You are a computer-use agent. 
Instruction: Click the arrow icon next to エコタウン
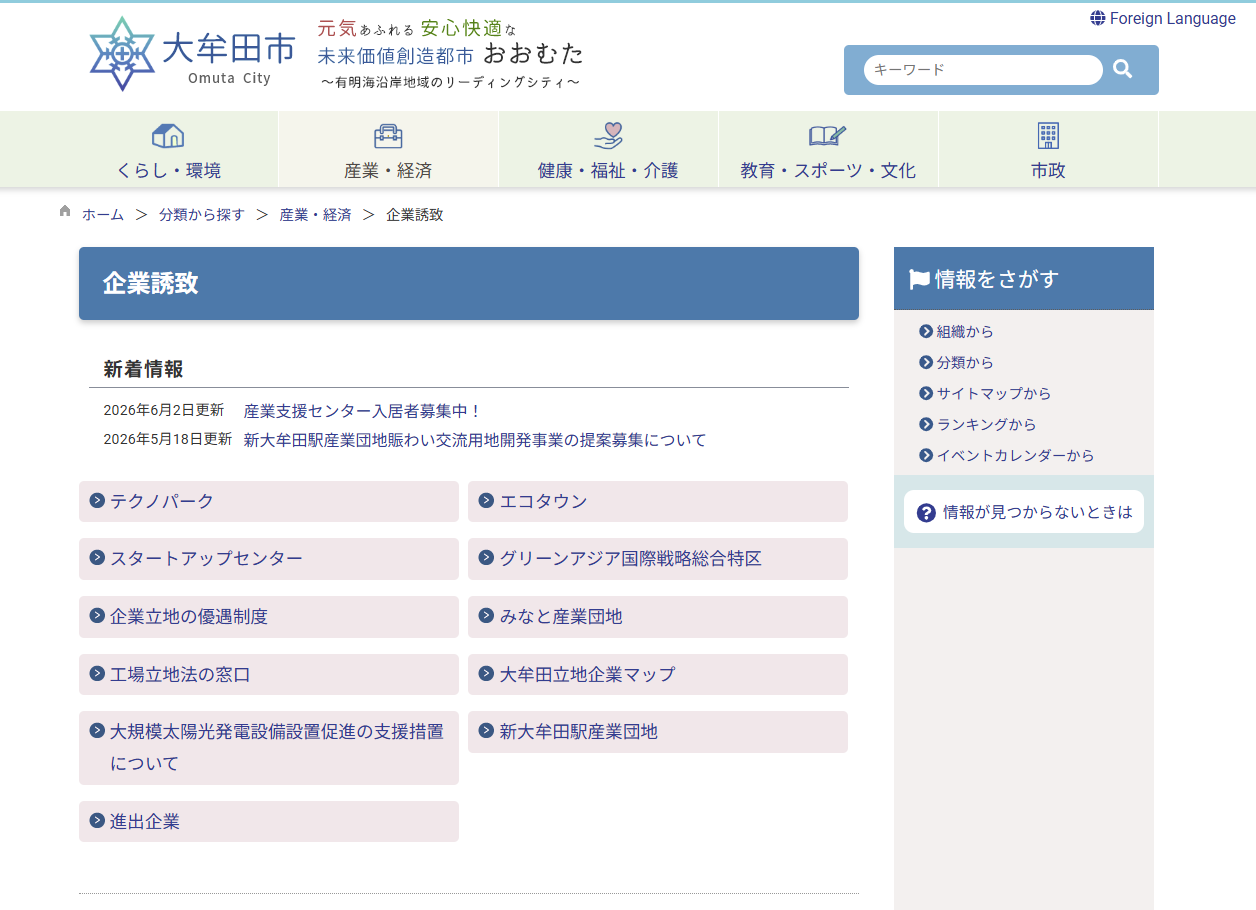[486, 500]
